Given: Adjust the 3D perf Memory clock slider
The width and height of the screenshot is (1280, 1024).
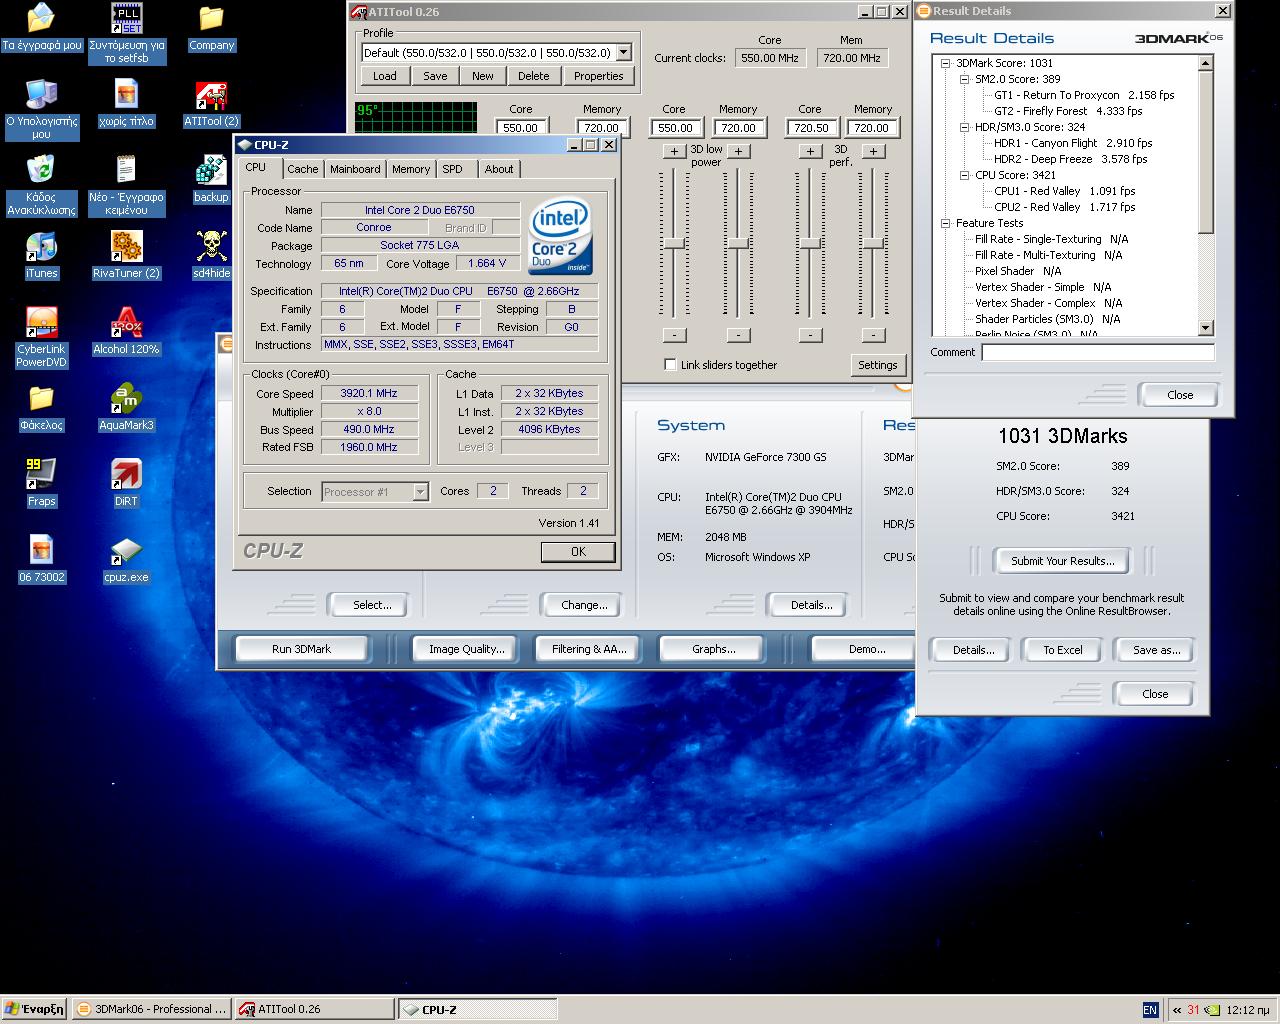Looking at the screenshot, I should (873, 243).
